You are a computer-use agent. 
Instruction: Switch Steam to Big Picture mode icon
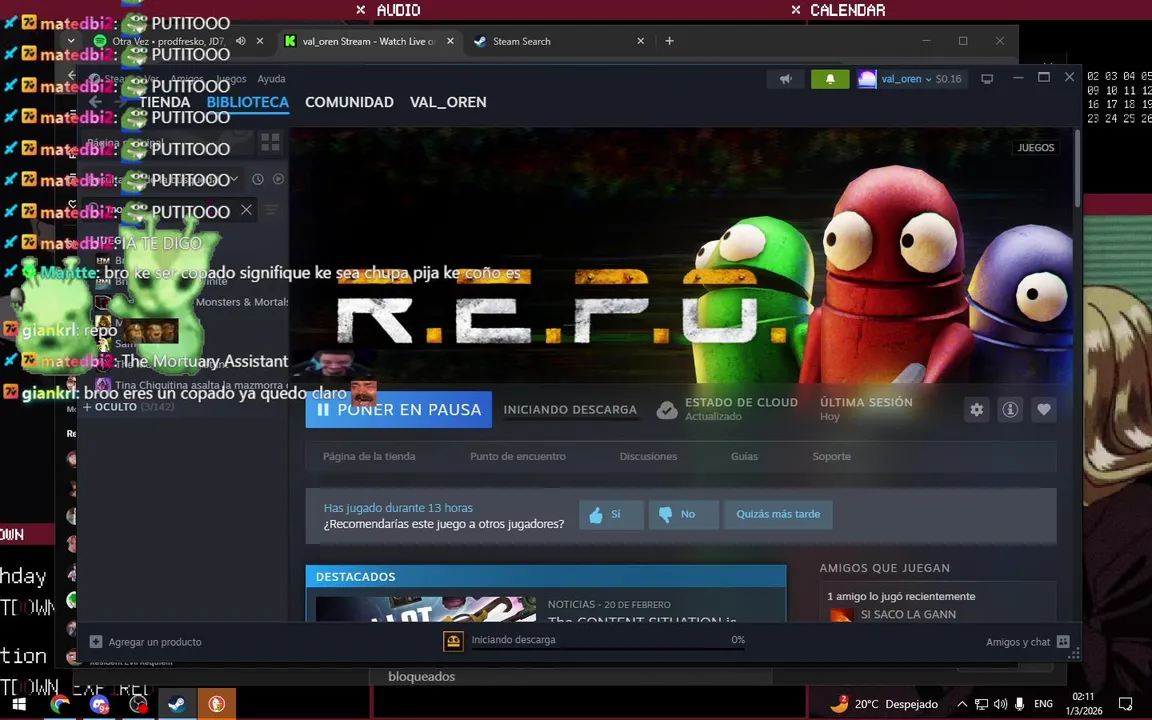tap(987, 79)
